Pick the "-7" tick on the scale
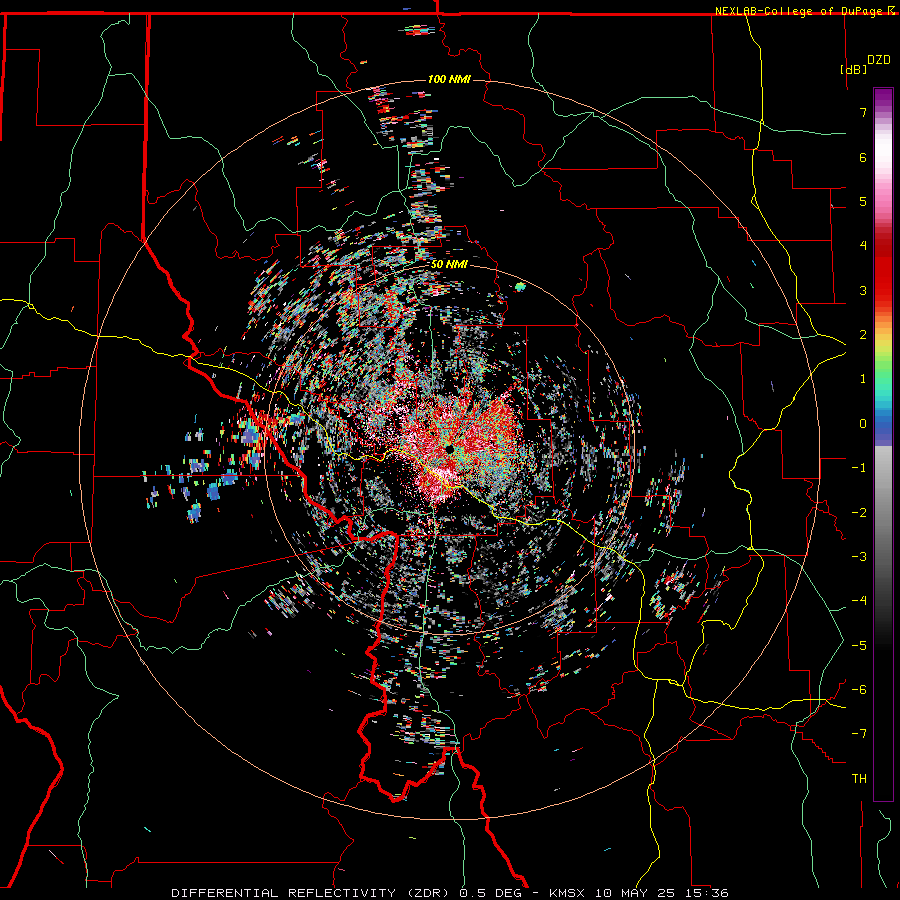Image resolution: width=900 pixels, height=900 pixels. (859, 734)
